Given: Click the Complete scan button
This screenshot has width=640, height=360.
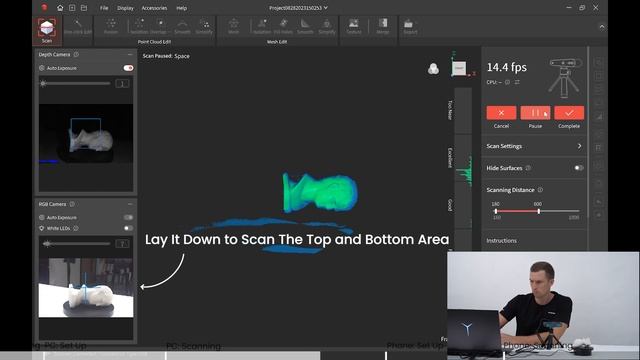Looking at the screenshot, I should (569, 113).
